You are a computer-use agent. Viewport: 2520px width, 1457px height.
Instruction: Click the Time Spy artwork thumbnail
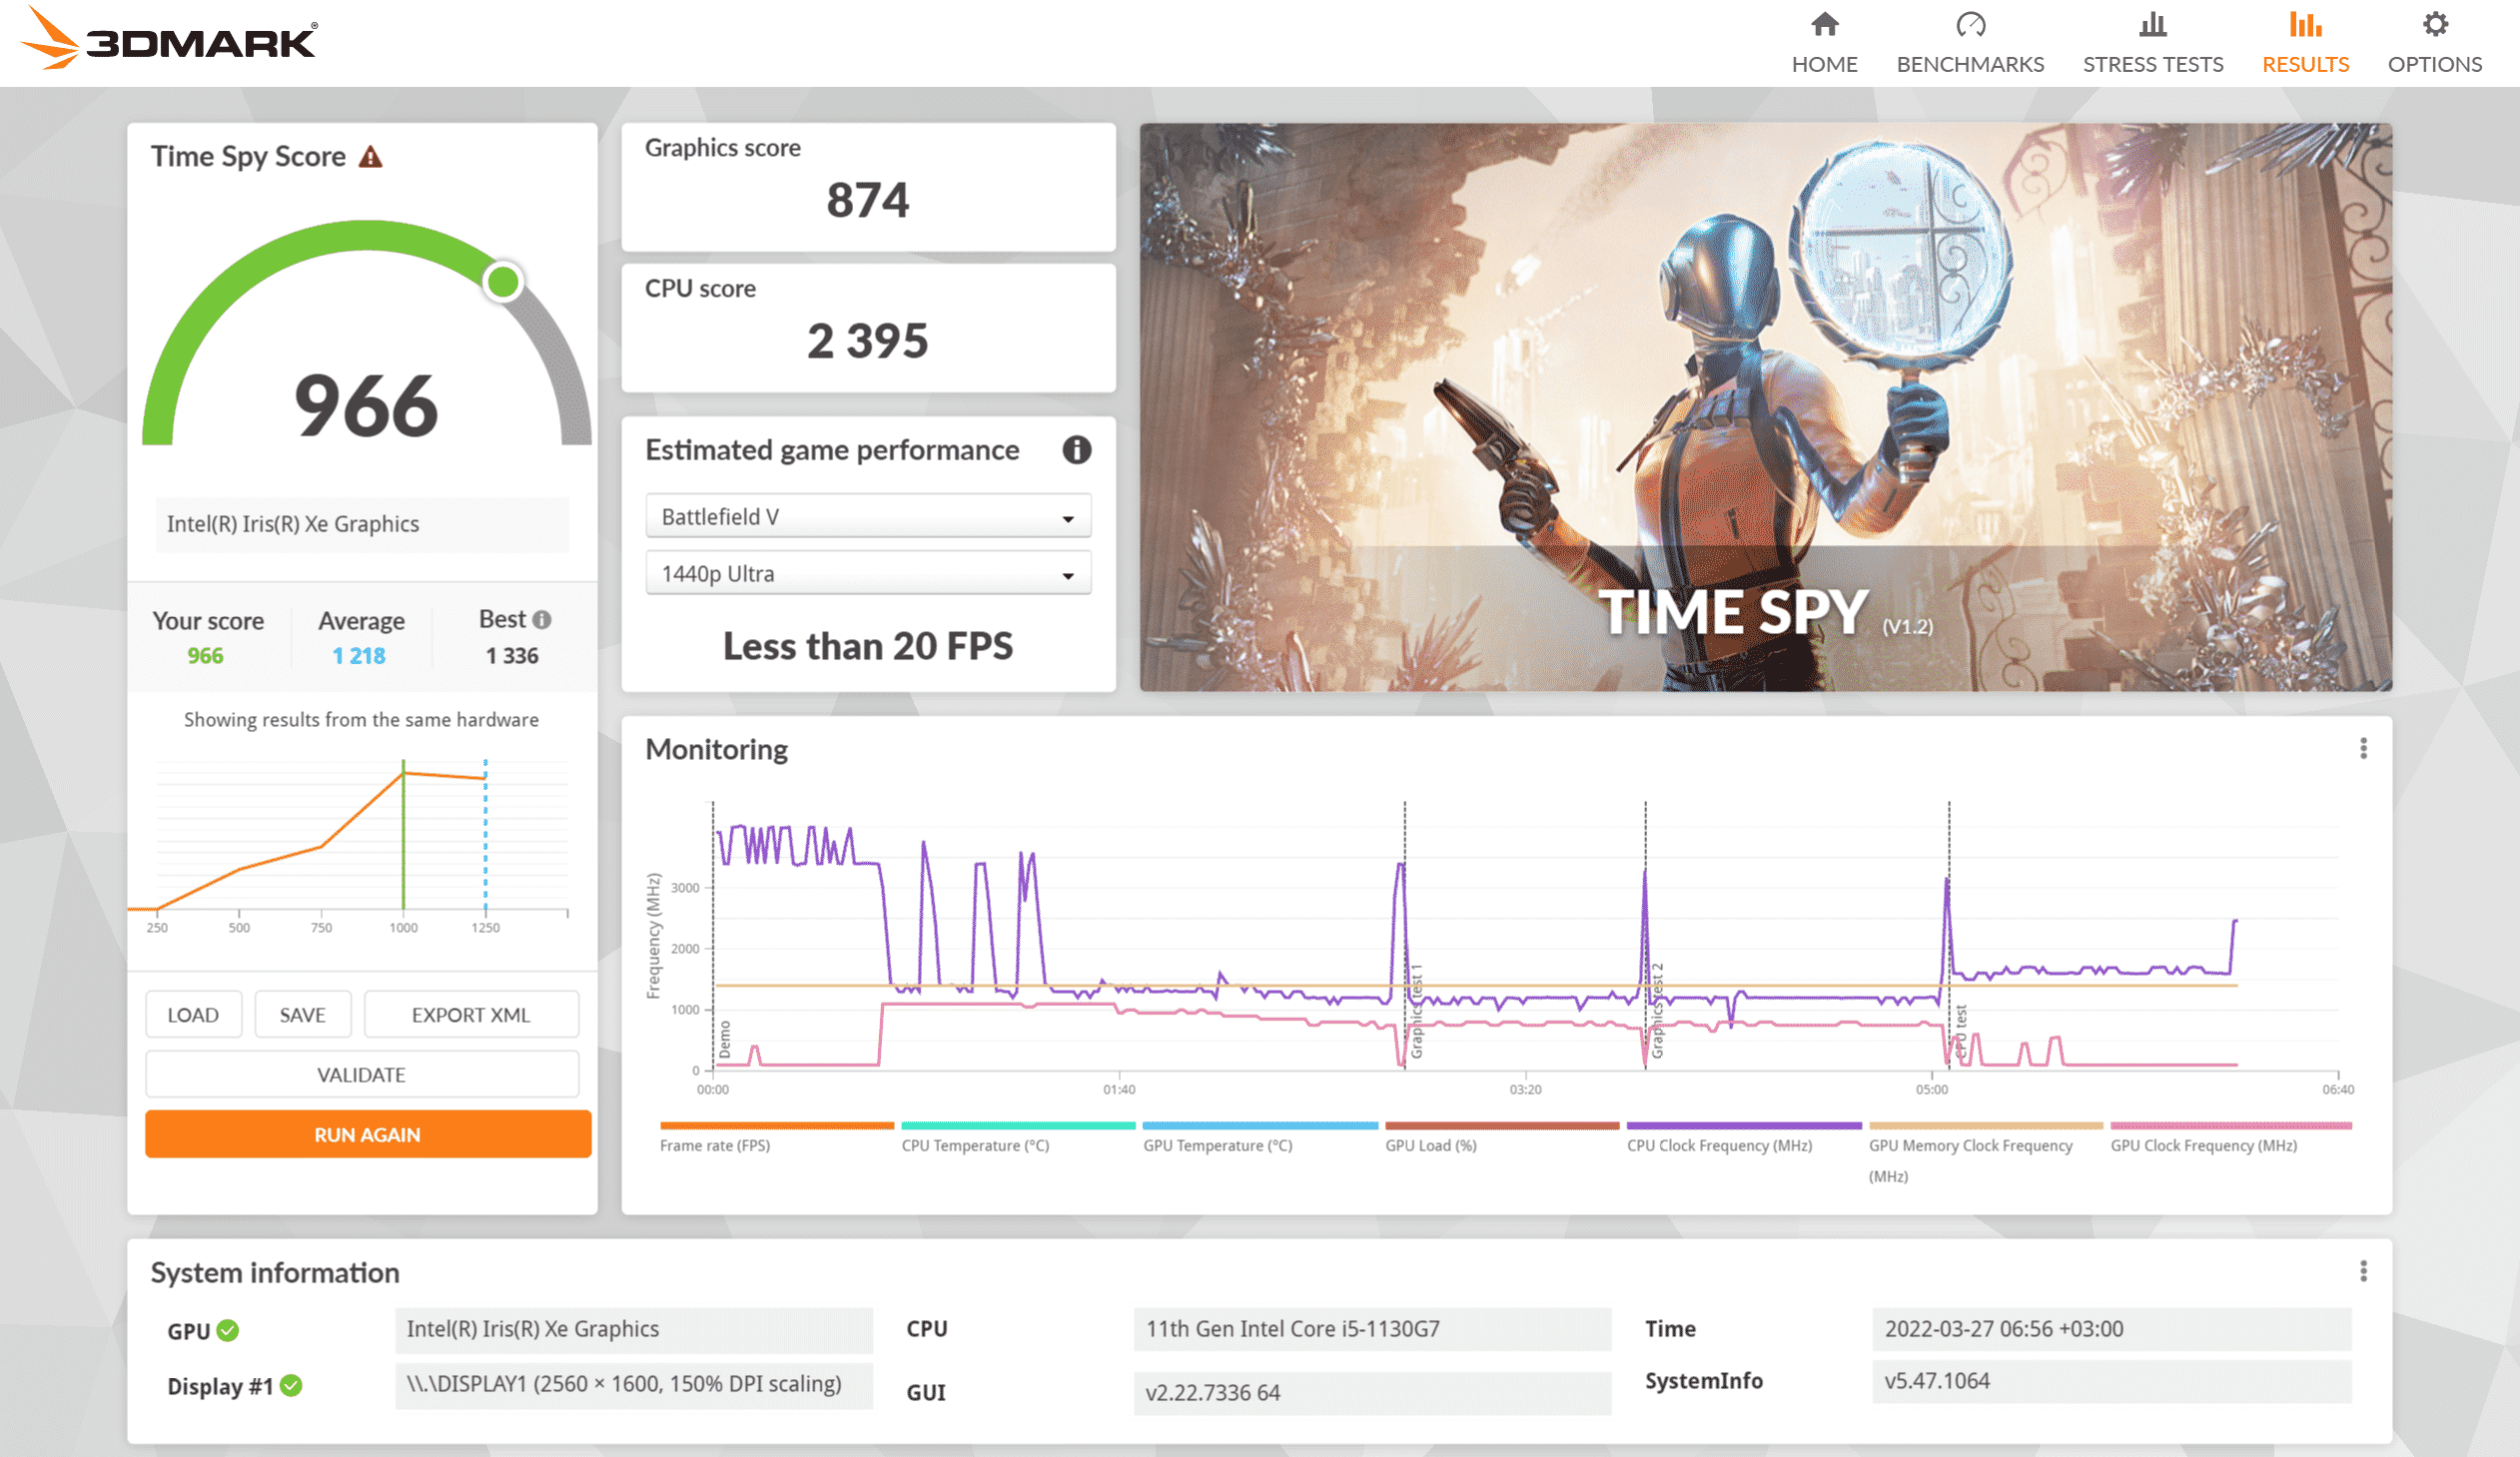[1765, 407]
